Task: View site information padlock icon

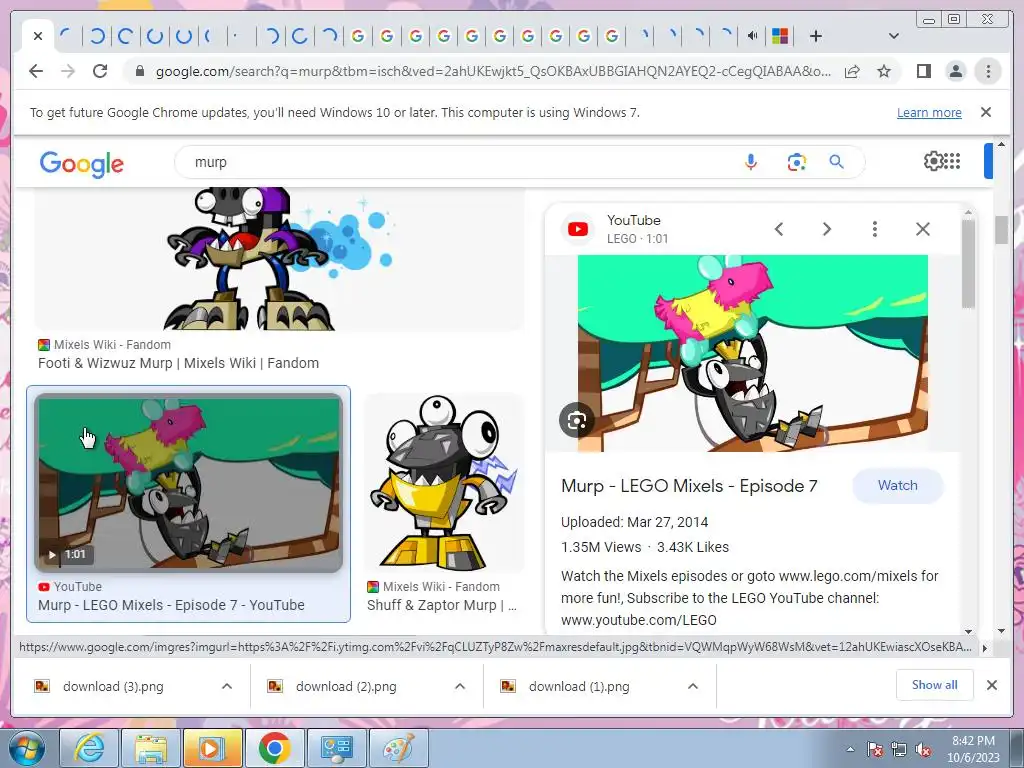Action: [x=139, y=71]
